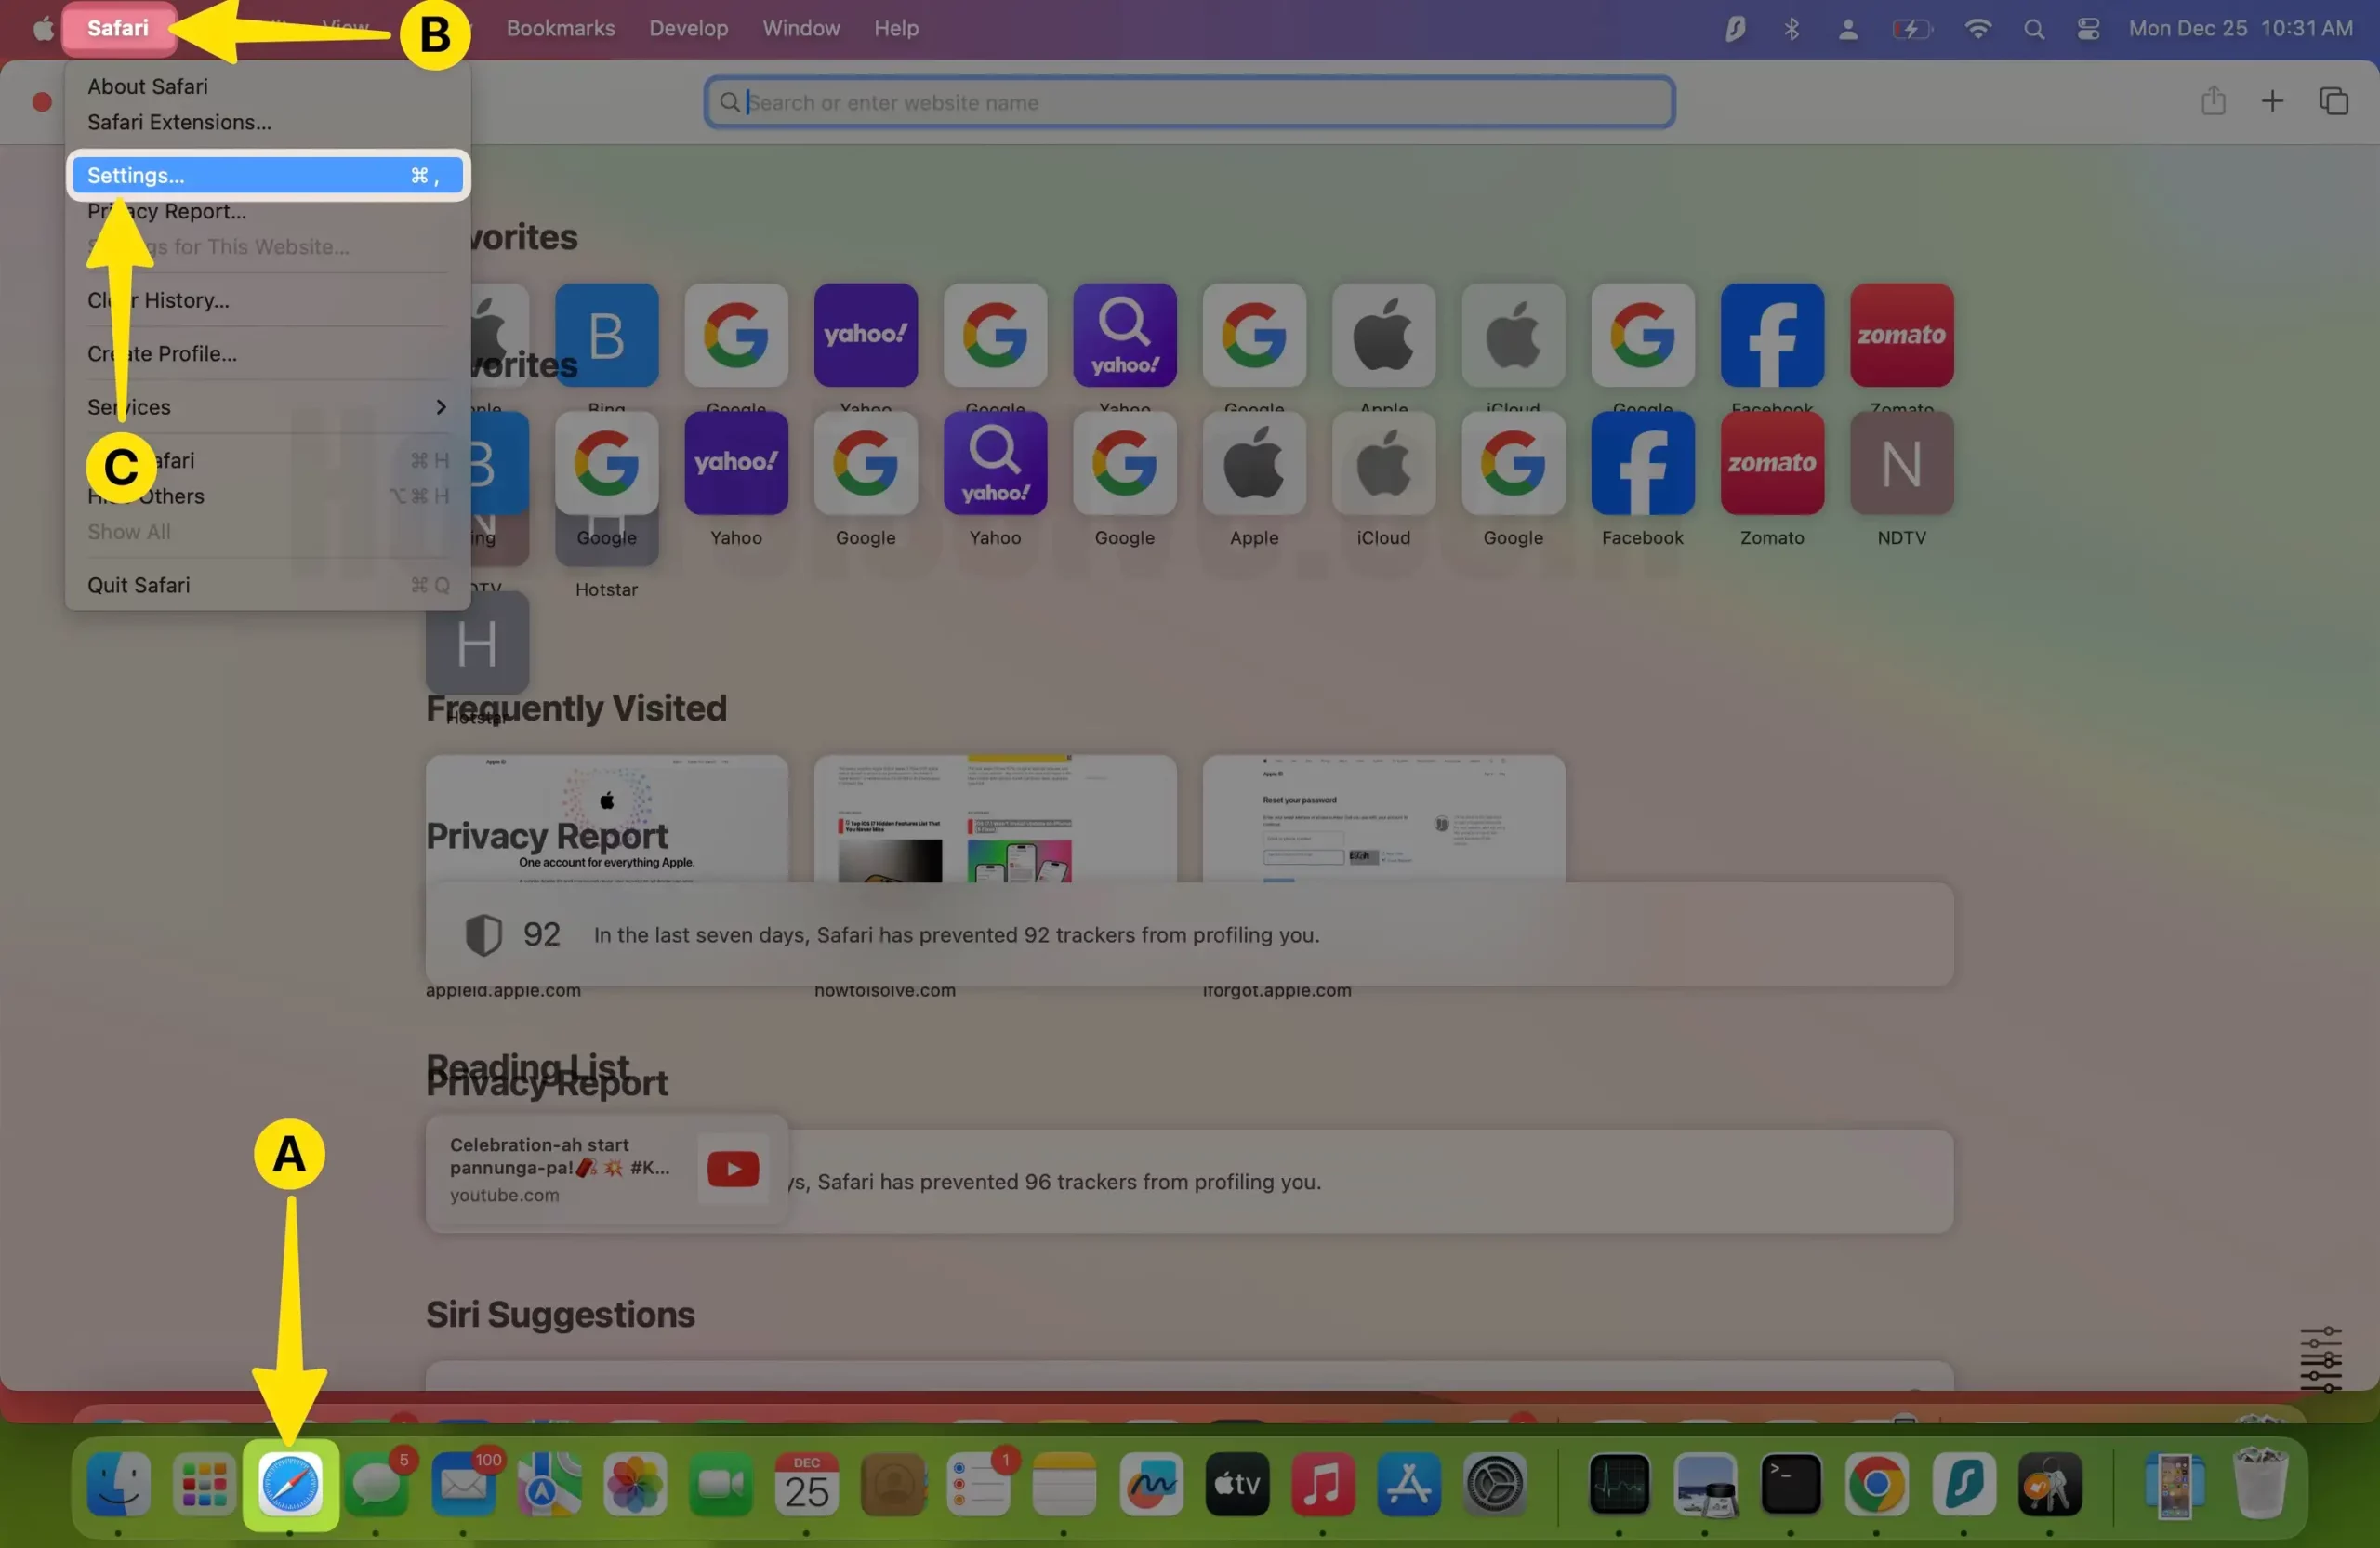Viewport: 2380px width, 1548px height.
Task: Select Privacy Report from Safari menu
Action: tap(168, 210)
